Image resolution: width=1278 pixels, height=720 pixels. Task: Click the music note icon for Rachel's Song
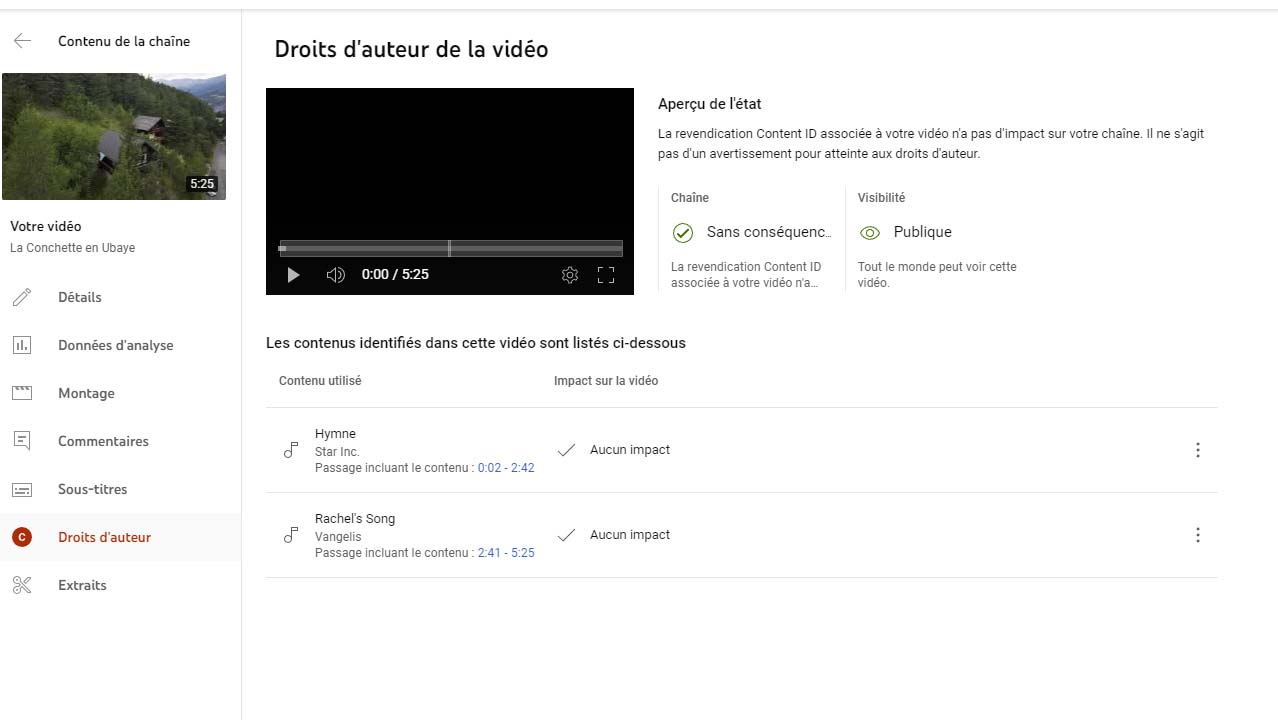pos(291,535)
